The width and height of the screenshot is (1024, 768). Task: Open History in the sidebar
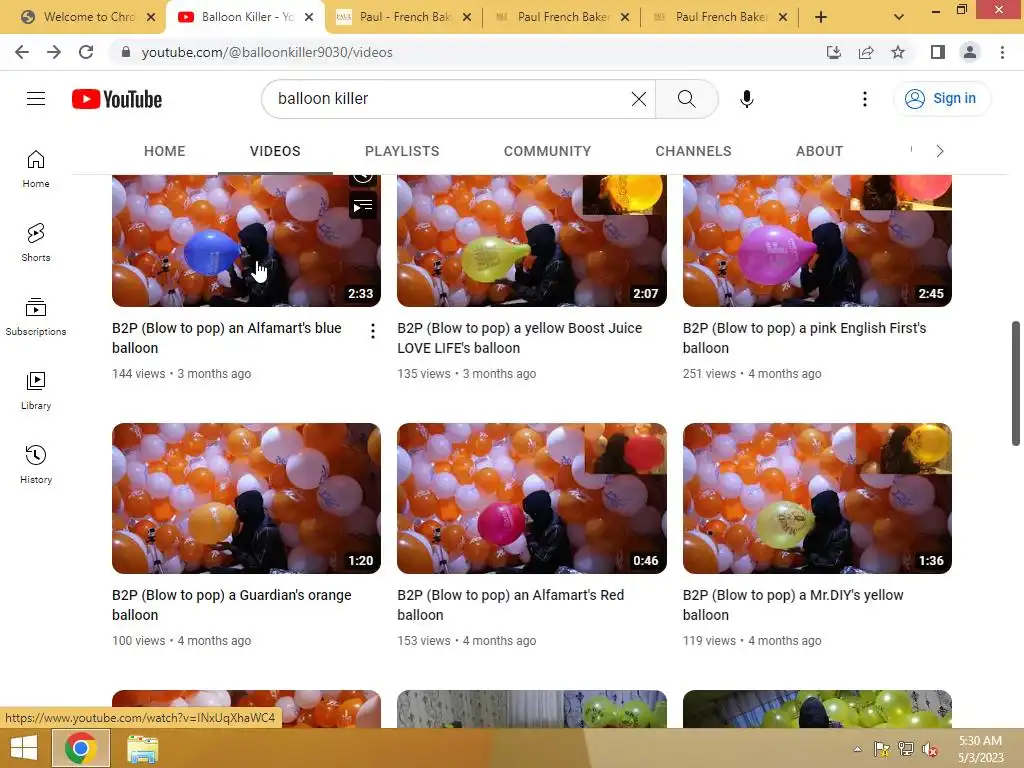tap(36, 464)
